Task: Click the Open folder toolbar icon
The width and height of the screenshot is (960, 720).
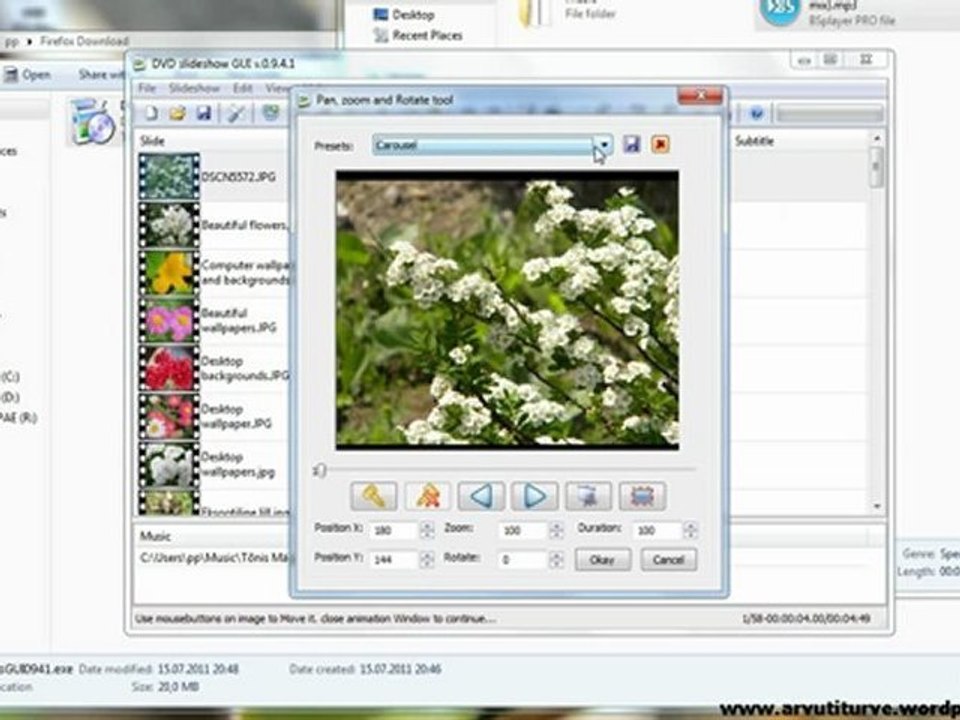Action: (178, 113)
